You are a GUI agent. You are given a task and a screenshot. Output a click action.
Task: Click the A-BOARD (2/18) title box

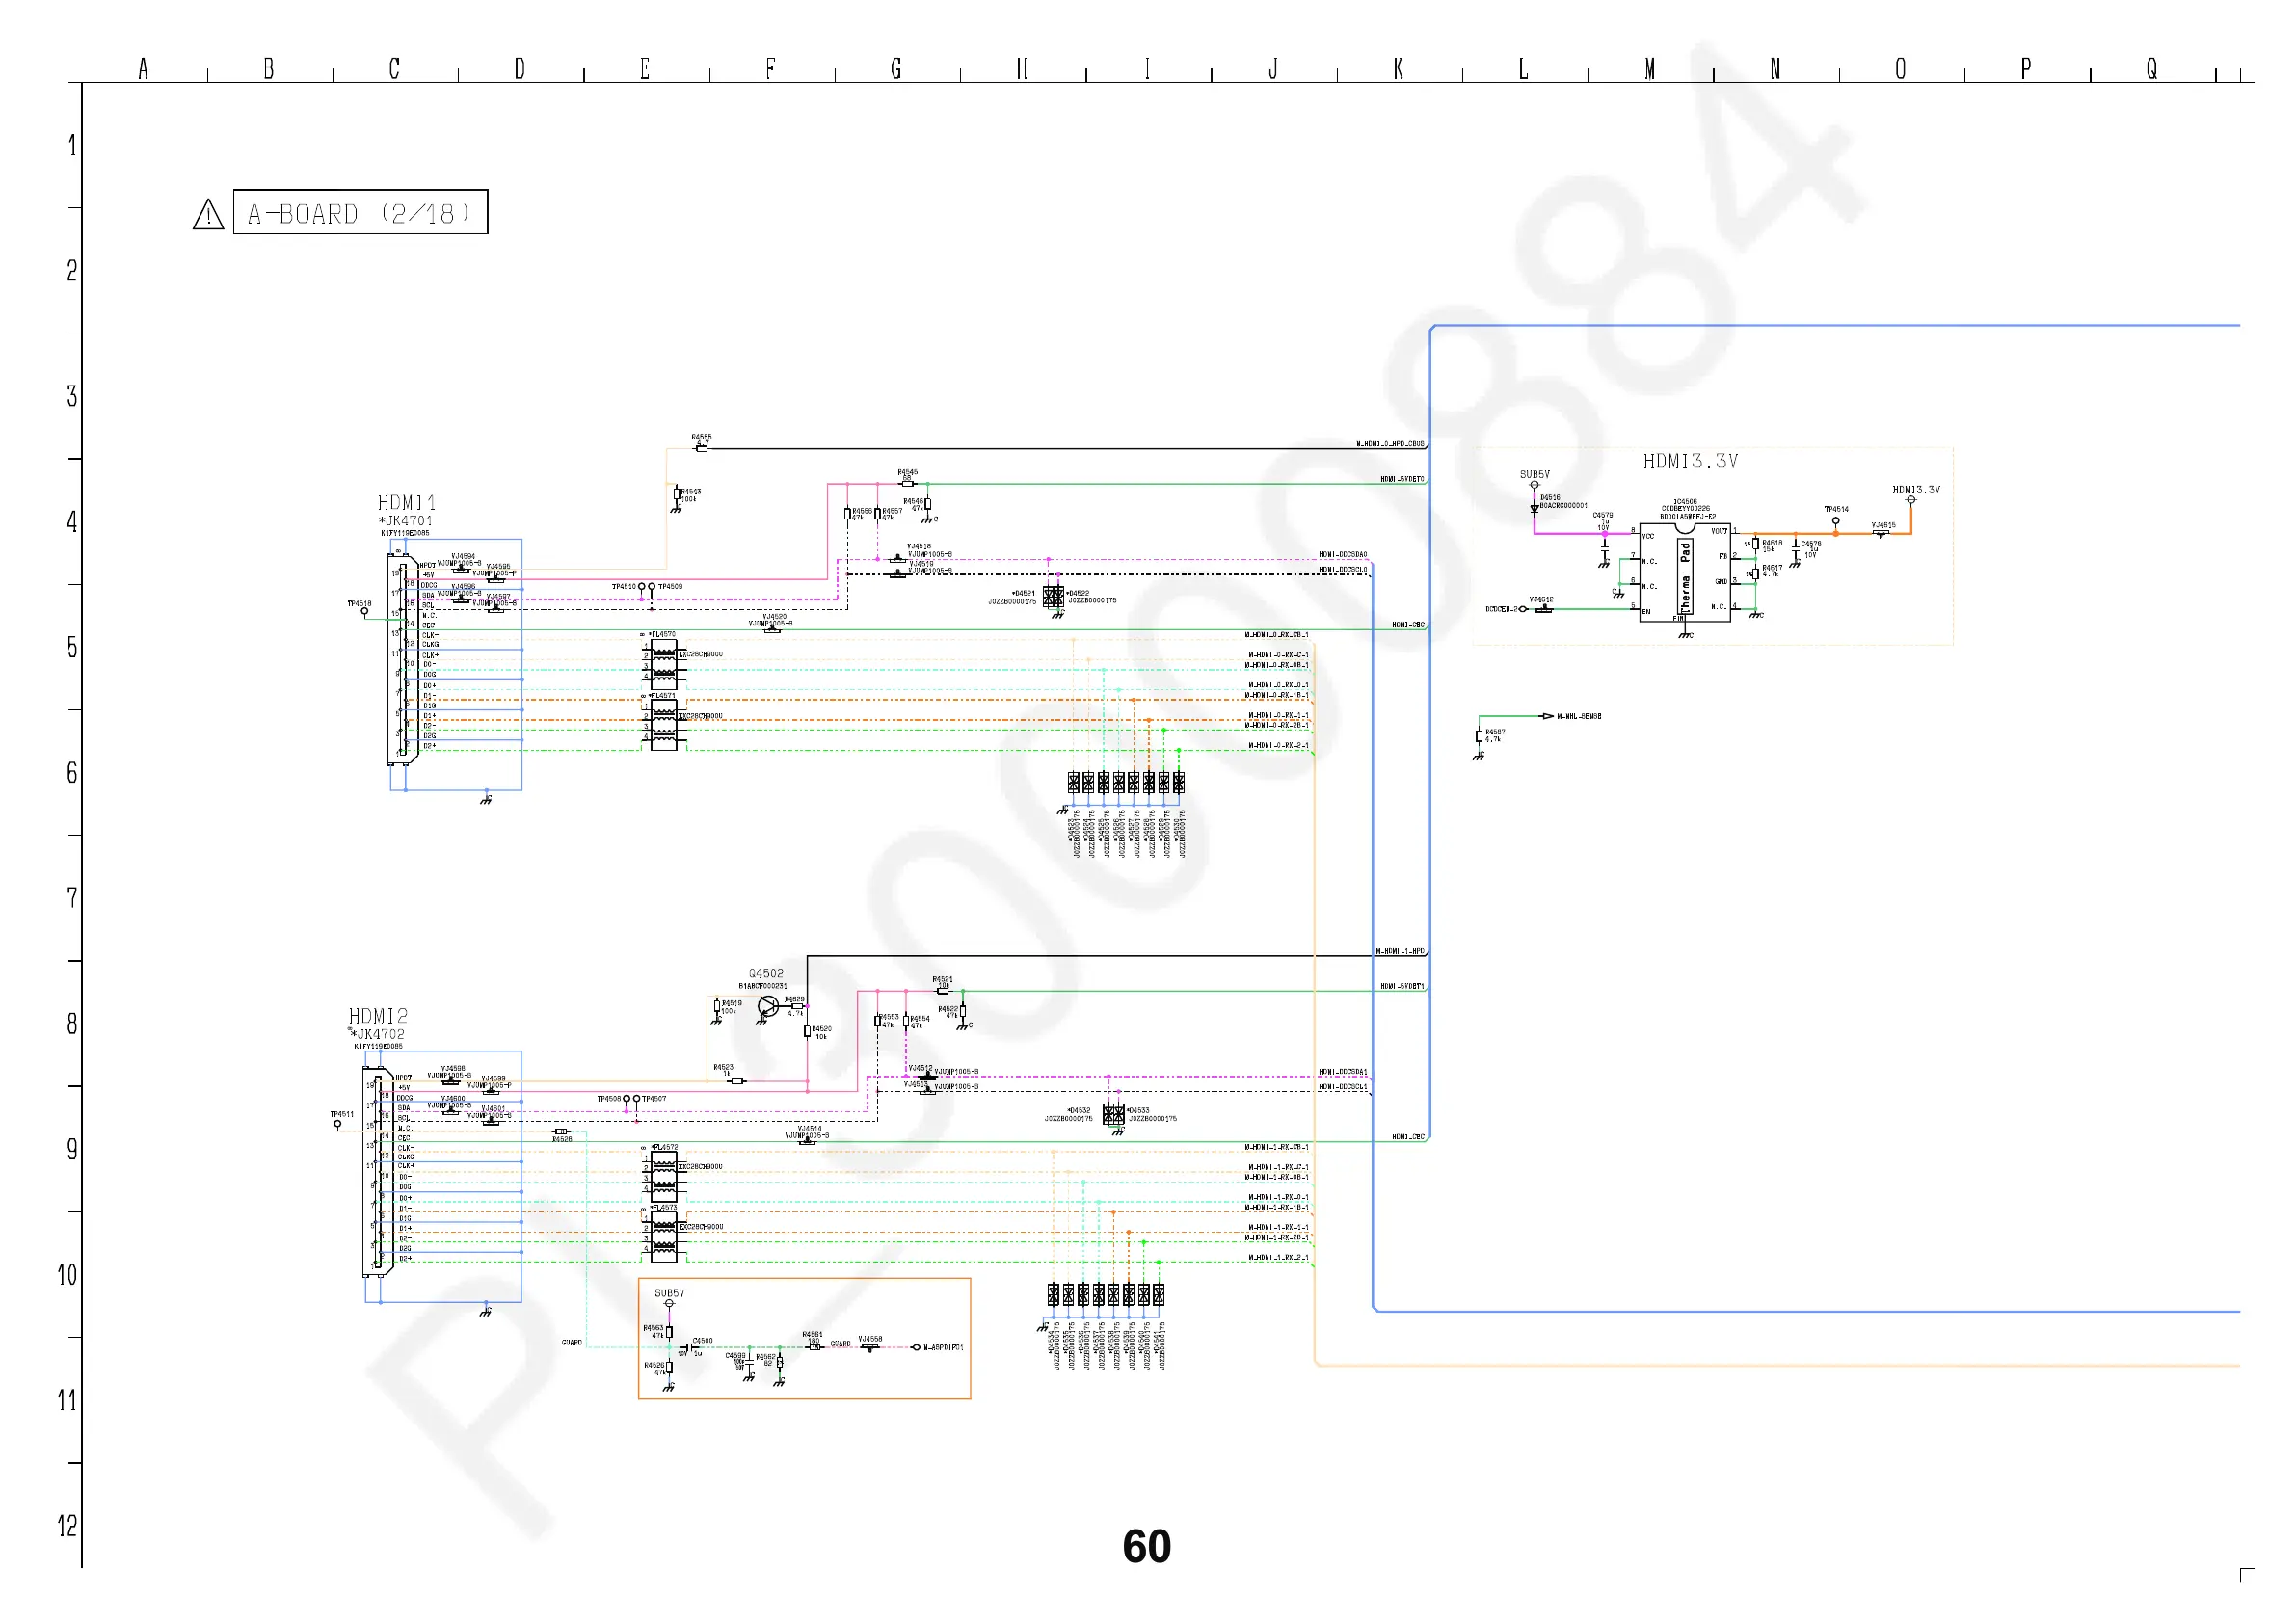360,213
